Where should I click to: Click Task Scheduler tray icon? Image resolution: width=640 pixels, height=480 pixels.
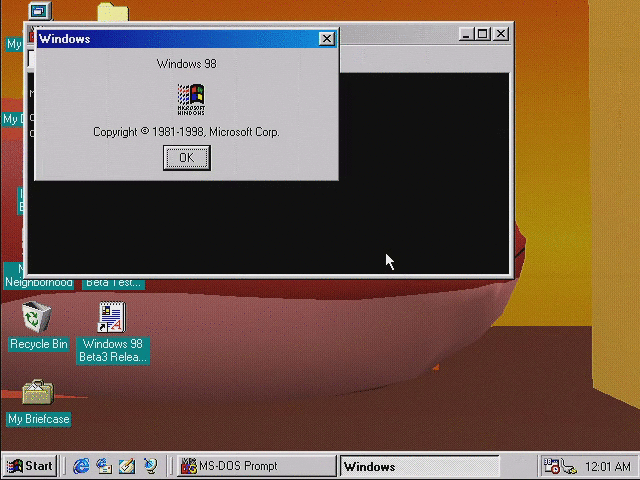(551, 466)
